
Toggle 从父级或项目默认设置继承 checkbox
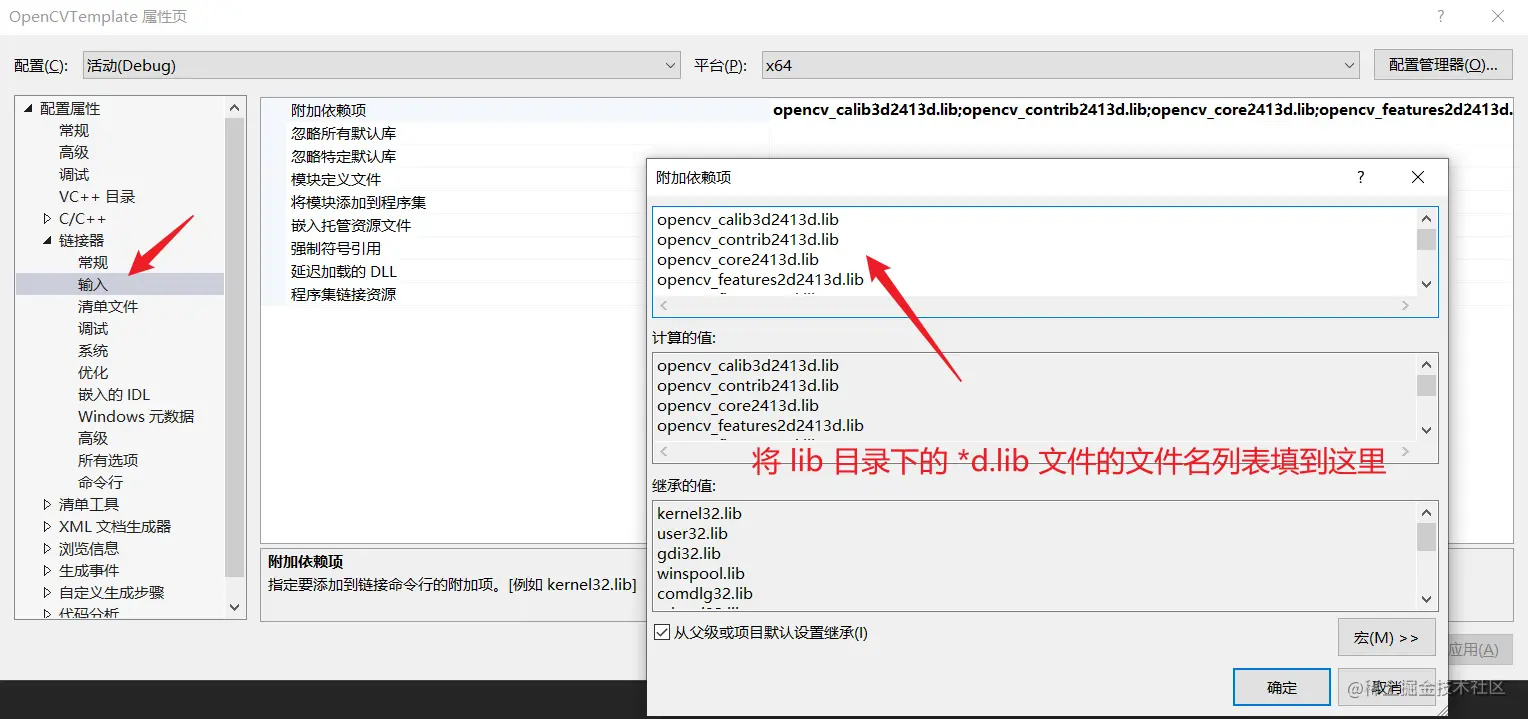click(662, 632)
